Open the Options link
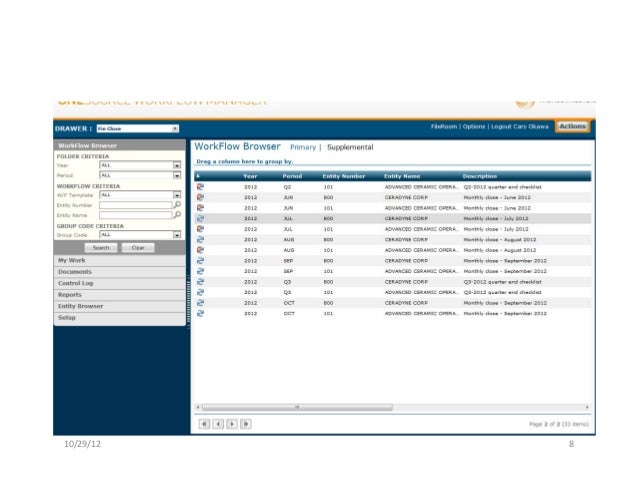Screen dimensions: 638x493 pyautogui.click(x=474, y=127)
